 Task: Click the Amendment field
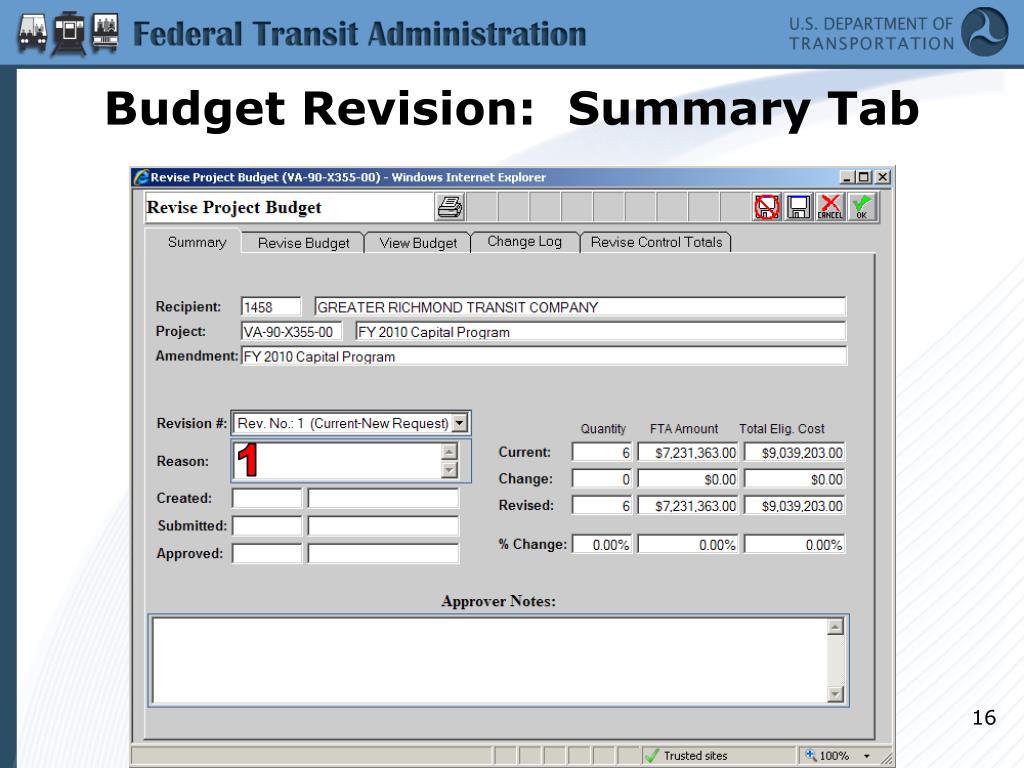[544, 357]
